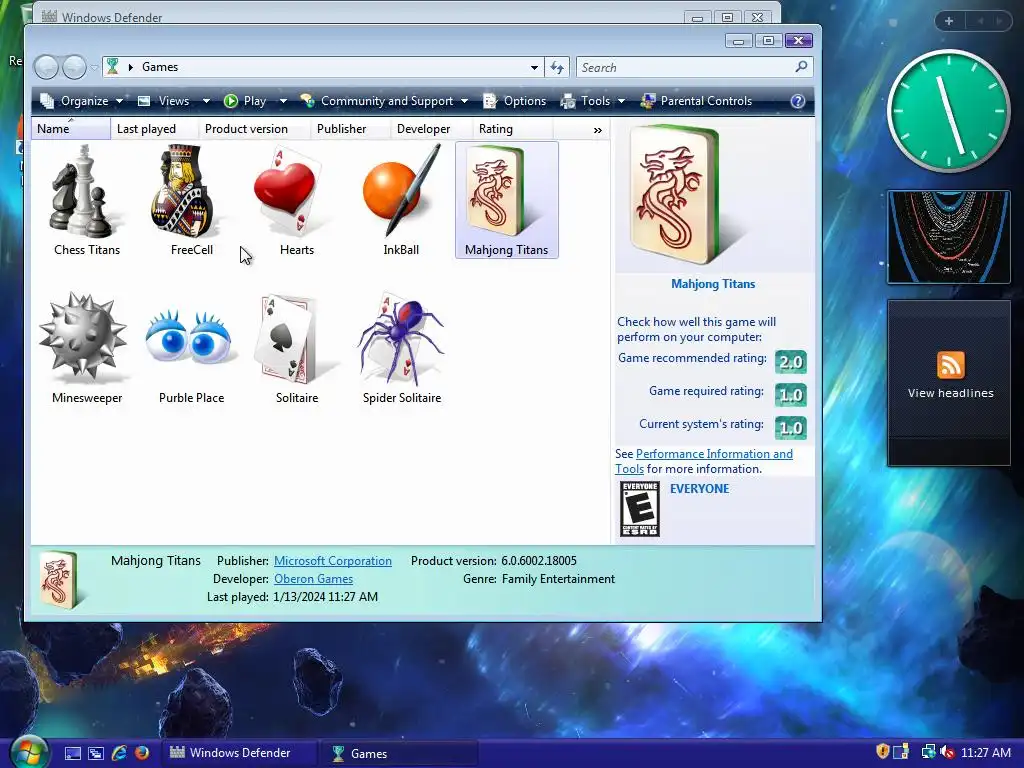Open the Organize menu

pyautogui.click(x=81, y=101)
